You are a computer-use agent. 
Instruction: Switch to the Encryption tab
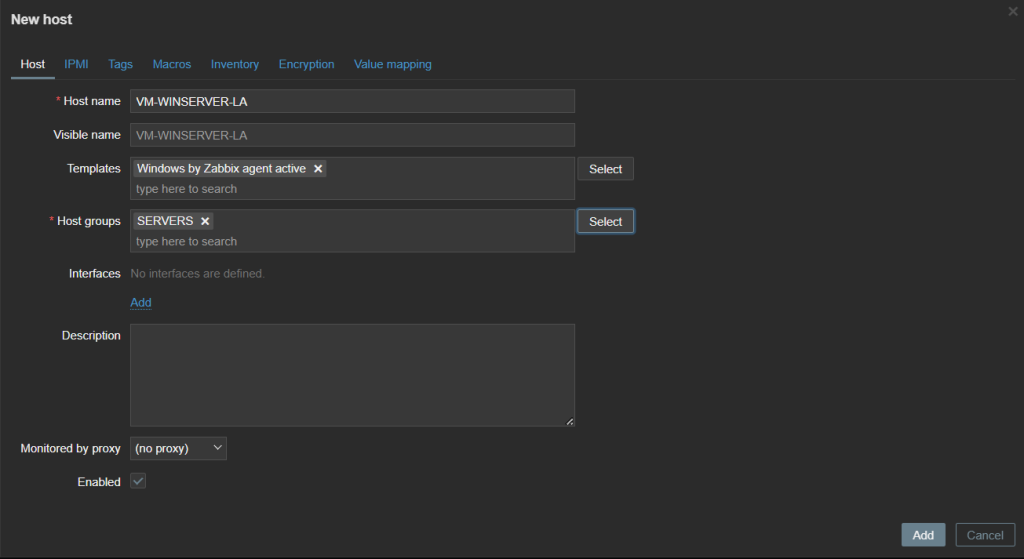point(306,64)
